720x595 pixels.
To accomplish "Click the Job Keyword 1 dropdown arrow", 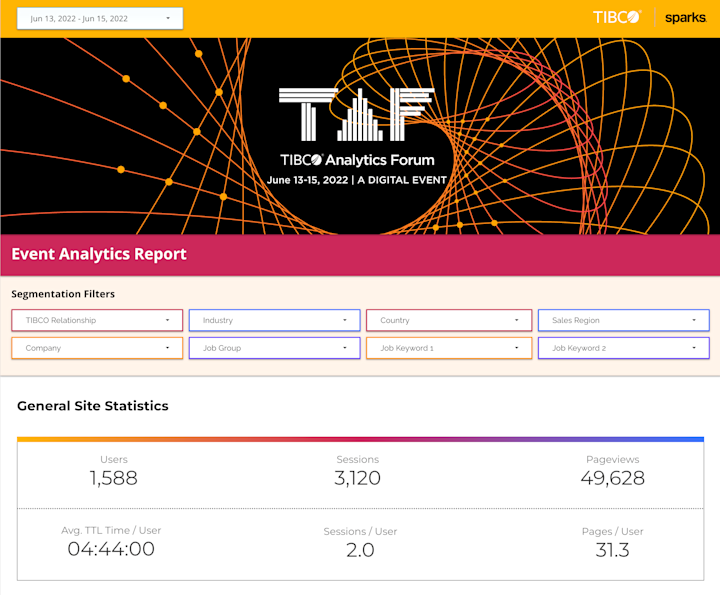I will coord(517,348).
